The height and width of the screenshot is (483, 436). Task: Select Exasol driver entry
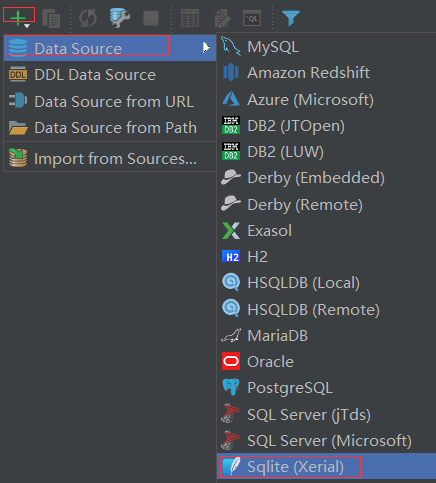click(326, 231)
